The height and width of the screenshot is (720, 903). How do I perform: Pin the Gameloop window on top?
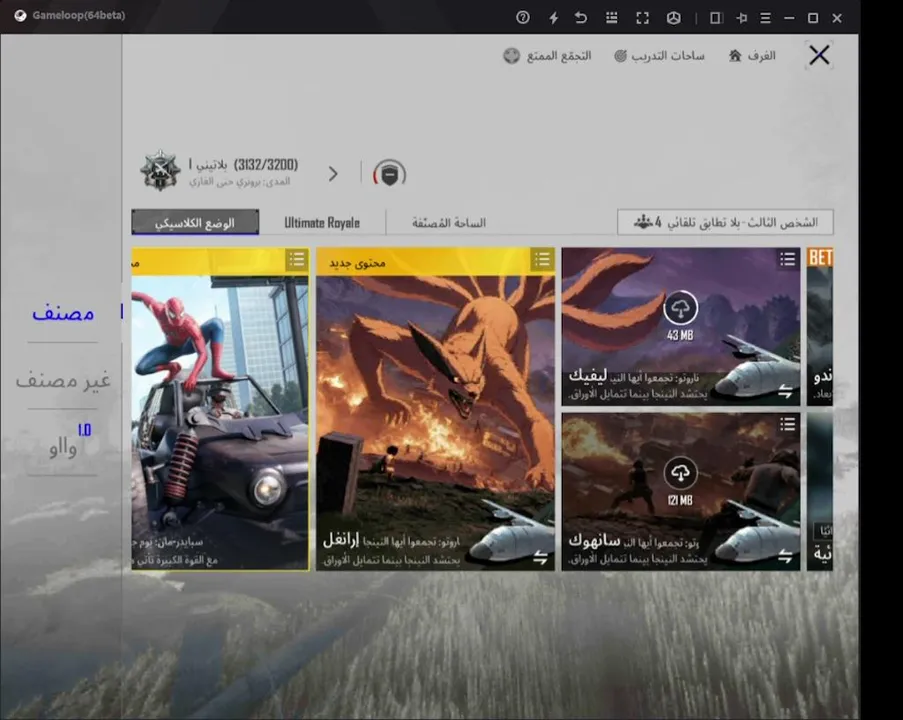(x=742, y=18)
